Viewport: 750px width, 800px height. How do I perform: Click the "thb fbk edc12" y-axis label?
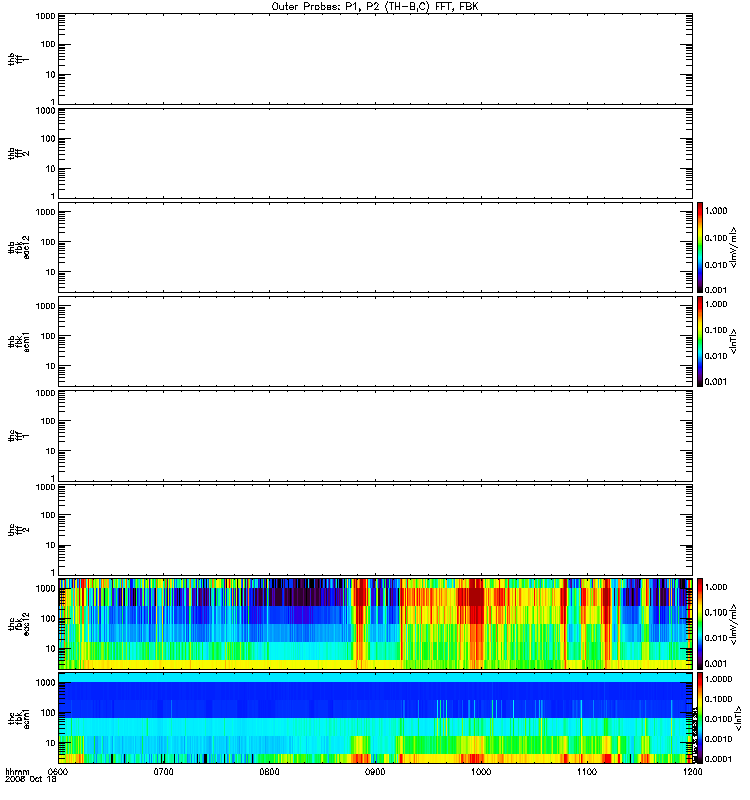tap(19, 247)
